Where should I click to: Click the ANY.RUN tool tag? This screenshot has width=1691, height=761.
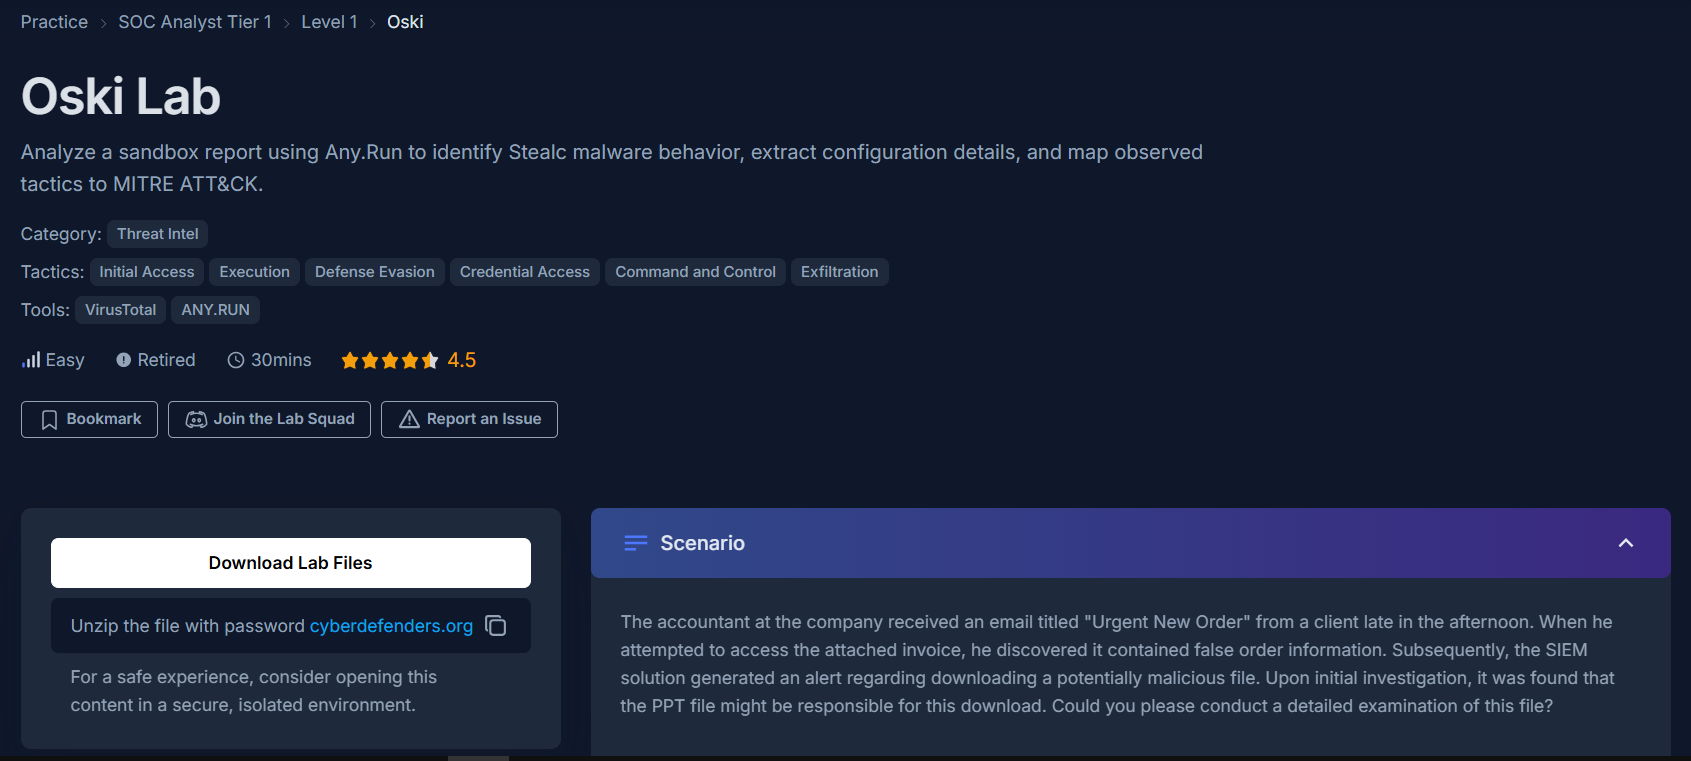[215, 310]
